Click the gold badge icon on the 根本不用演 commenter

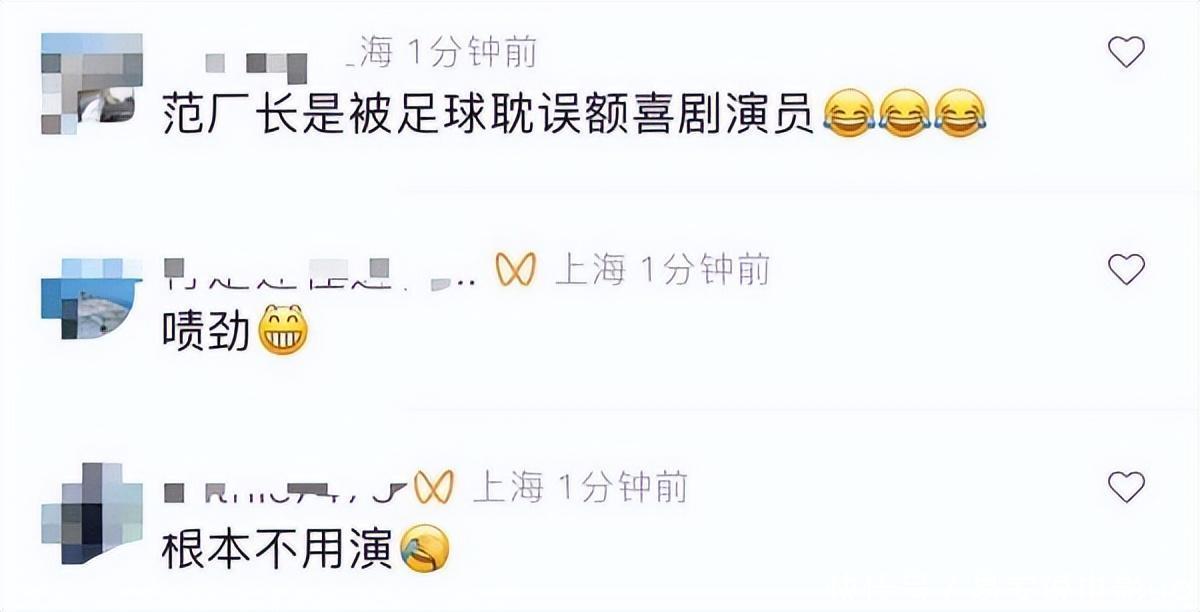(434, 488)
